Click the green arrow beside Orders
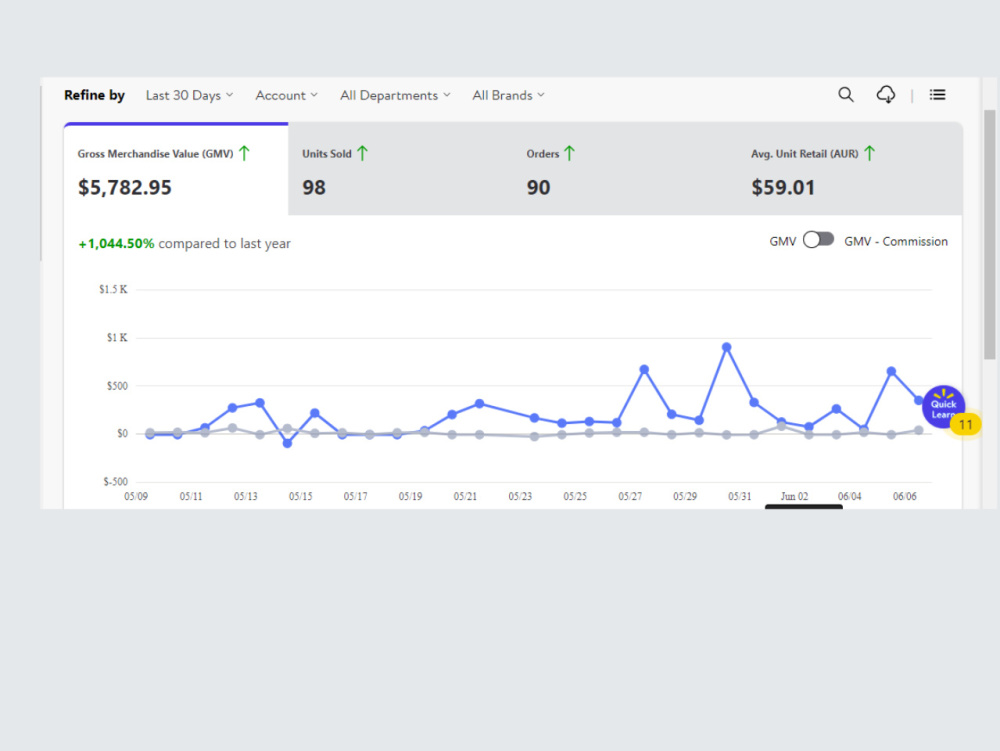1000x751 pixels. [x=570, y=153]
